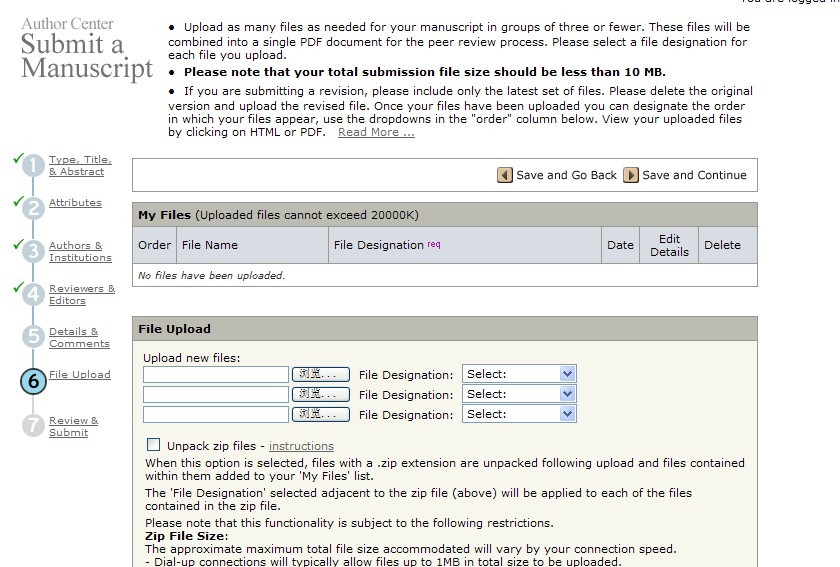Open the Read More link

point(376,132)
